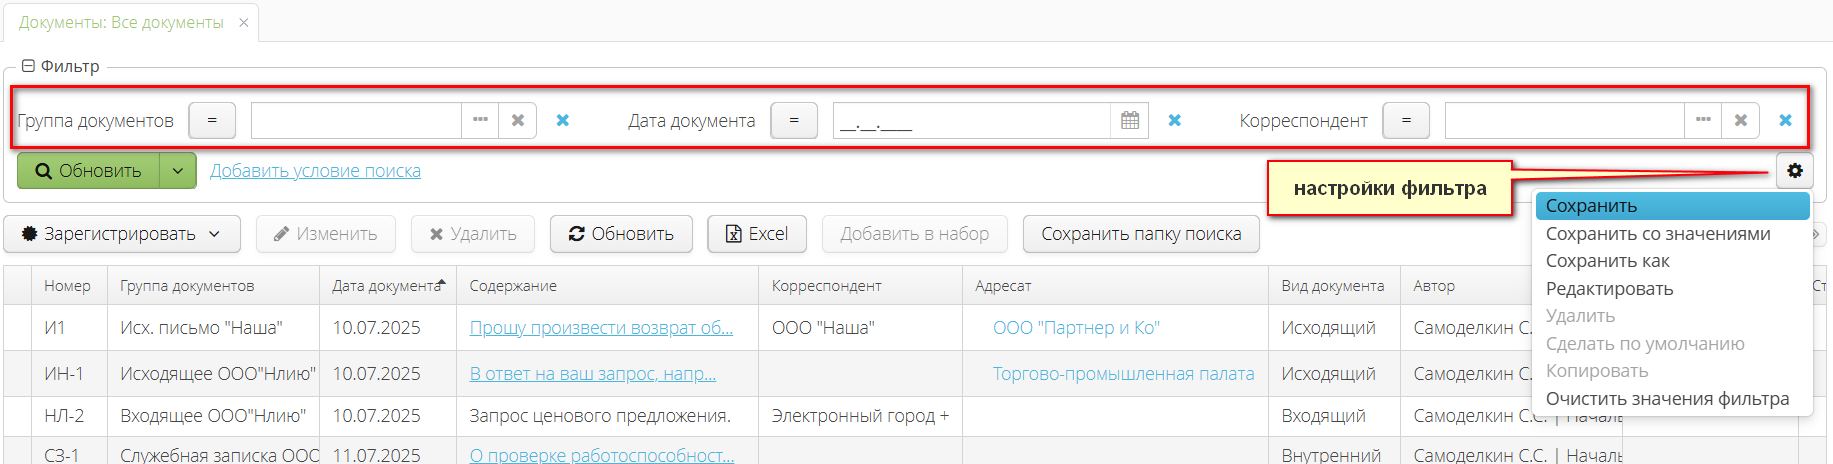Viewport: 1833px width, 464px height.
Task: Open calendar picker for Дата документа
Action: (1130, 121)
